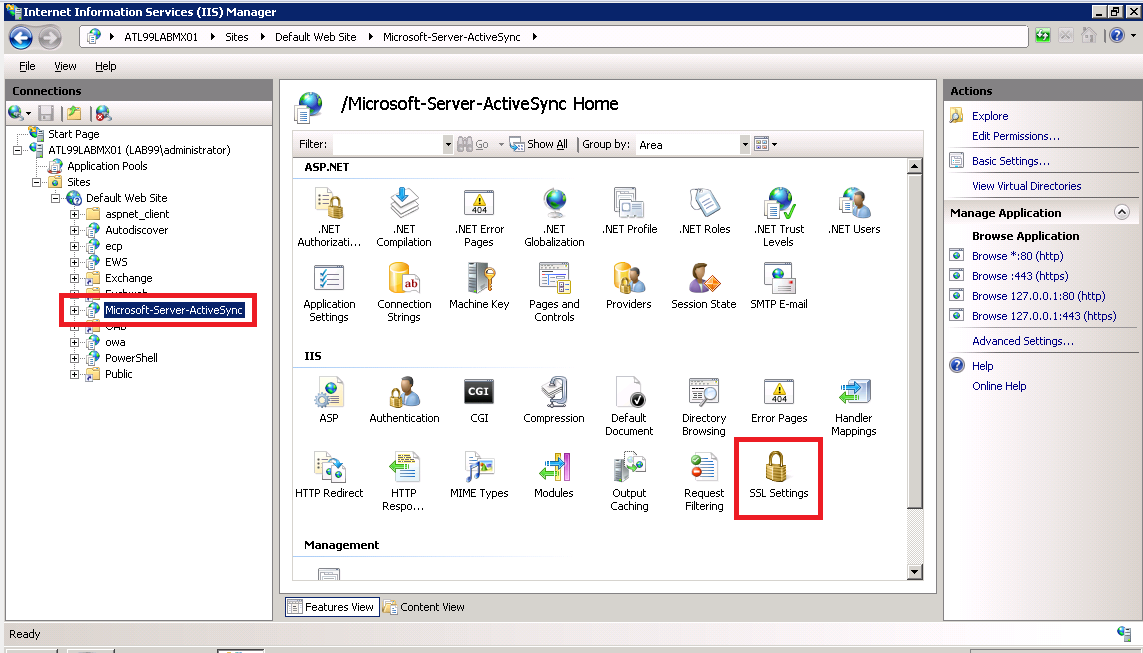Open .NET Trust Levels feature
This screenshot has width=1143, height=653.
779,217
